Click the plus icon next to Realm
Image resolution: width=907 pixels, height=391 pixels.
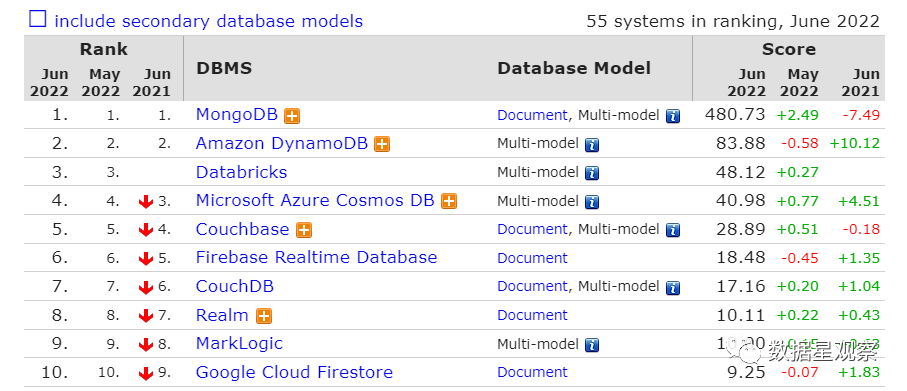(x=264, y=316)
